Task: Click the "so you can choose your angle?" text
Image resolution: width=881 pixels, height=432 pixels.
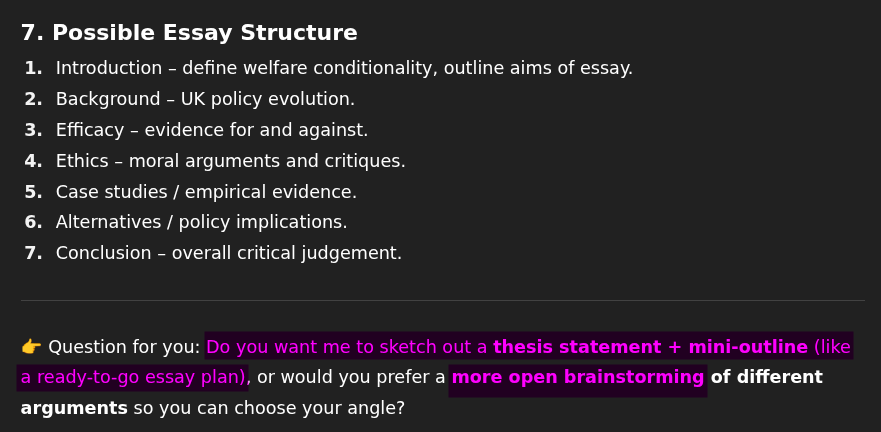Action: [x=269, y=409]
